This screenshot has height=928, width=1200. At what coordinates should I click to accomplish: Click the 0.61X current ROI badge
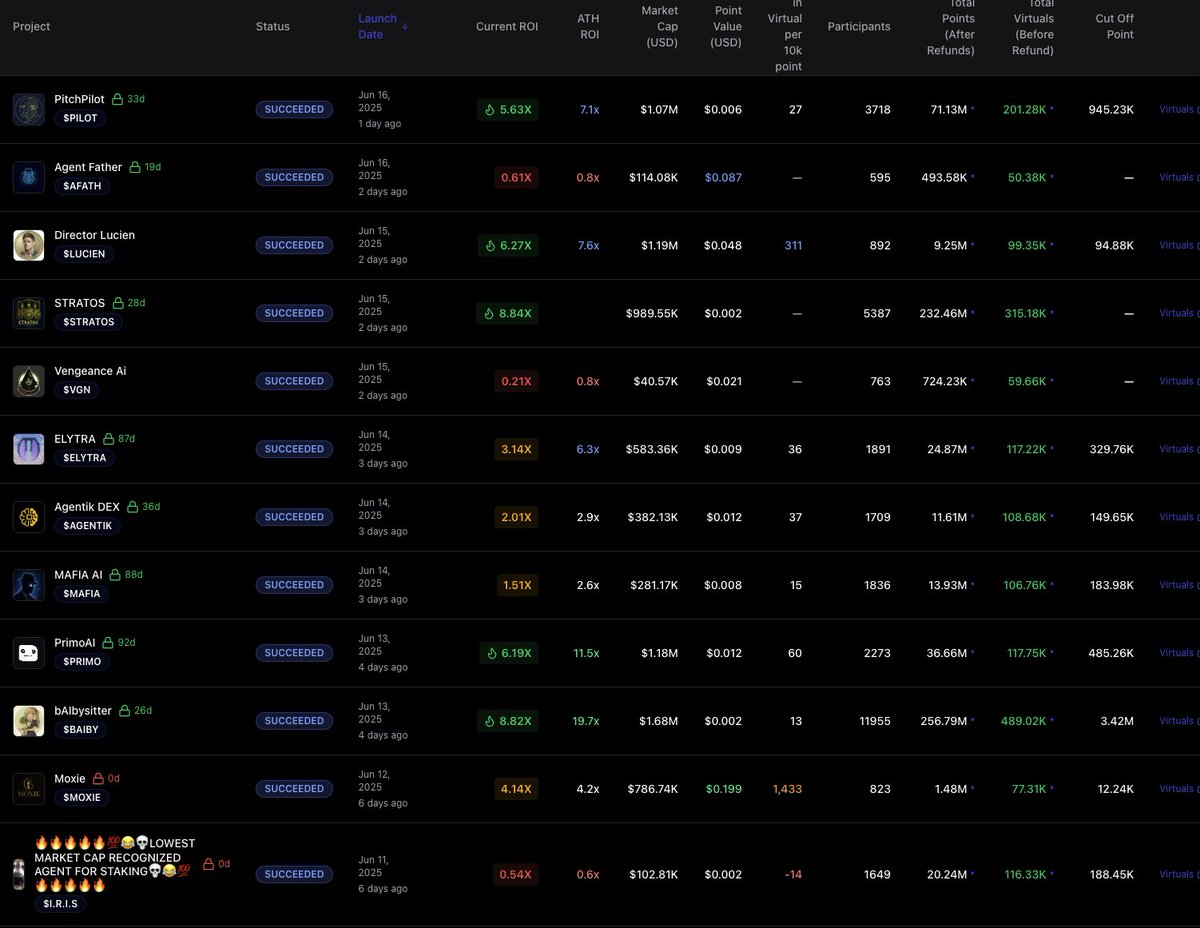516,177
